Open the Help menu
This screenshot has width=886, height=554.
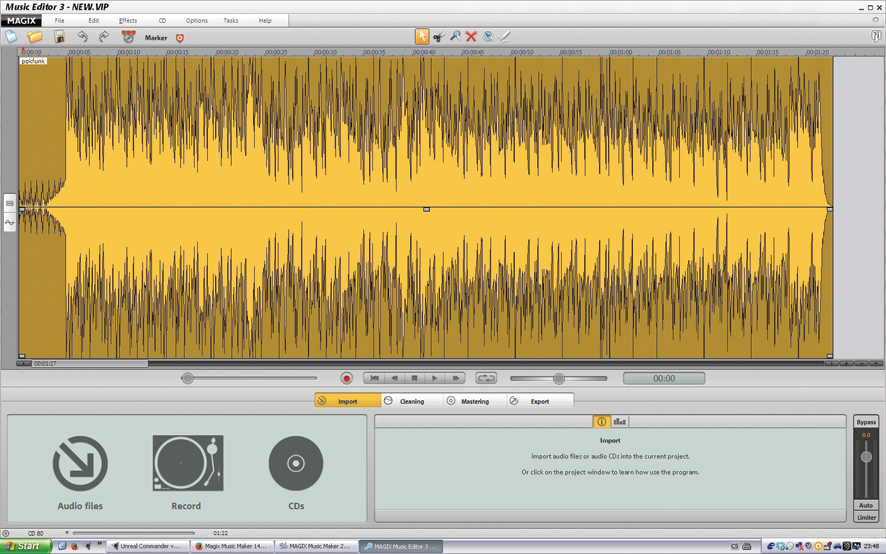265,20
